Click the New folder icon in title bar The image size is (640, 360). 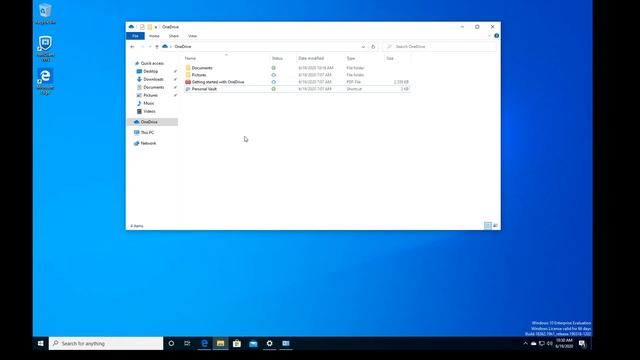pos(150,27)
